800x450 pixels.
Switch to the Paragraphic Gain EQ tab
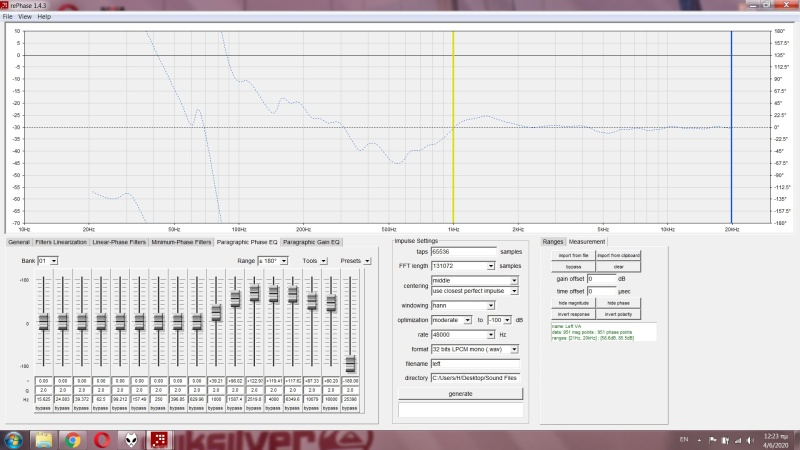click(x=311, y=242)
